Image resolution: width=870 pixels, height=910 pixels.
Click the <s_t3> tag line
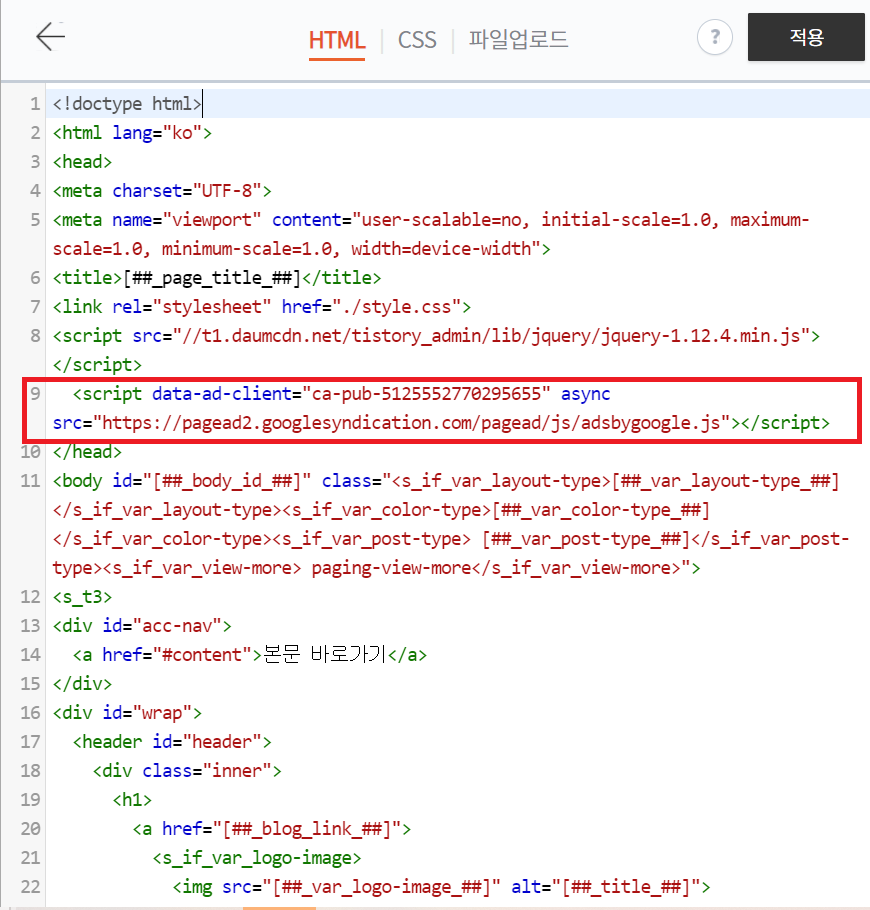82,597
